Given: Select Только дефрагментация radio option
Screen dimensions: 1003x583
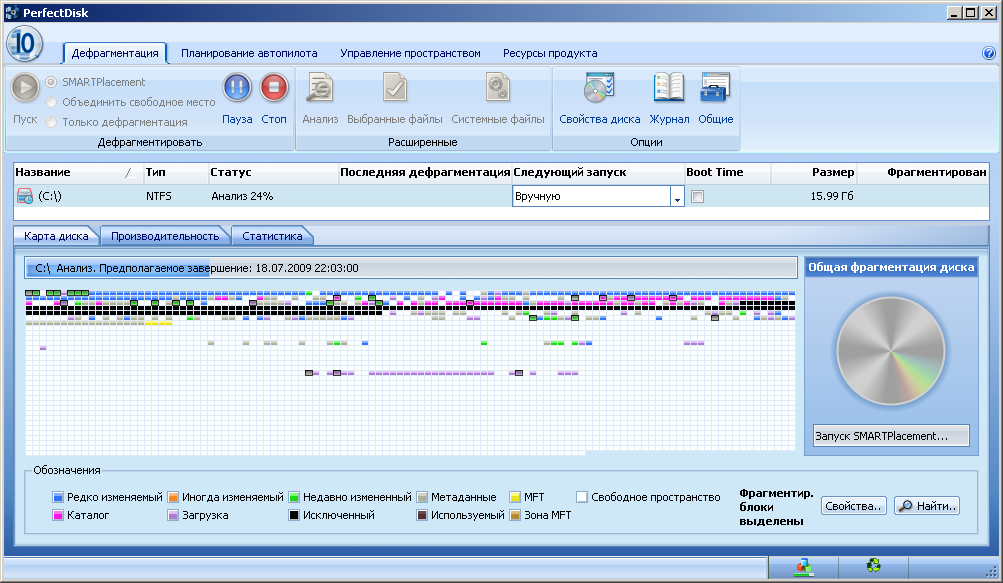Looking at the screenshot, I should (51, 122).
